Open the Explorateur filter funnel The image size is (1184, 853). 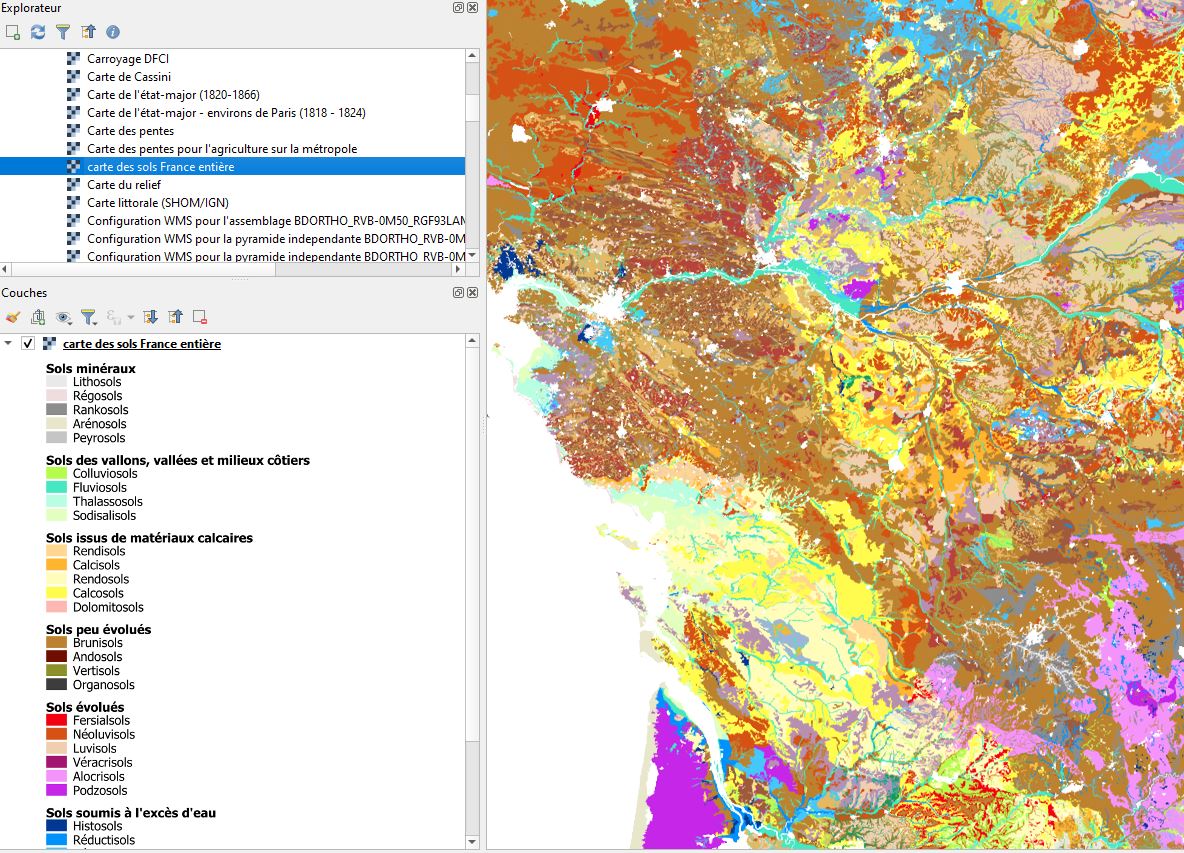(63, 32)
